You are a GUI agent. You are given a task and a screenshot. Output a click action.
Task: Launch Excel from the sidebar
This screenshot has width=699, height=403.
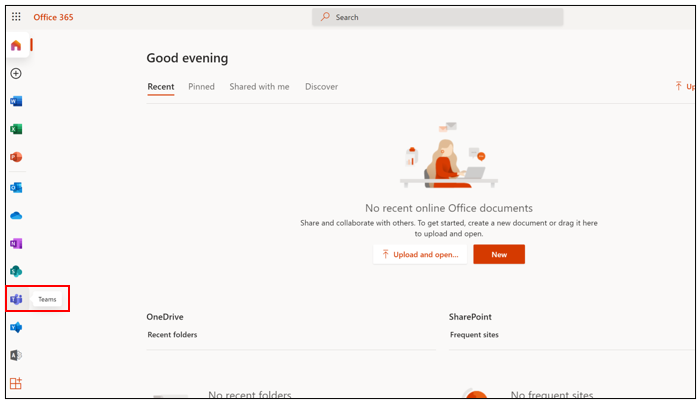(16, 129)
